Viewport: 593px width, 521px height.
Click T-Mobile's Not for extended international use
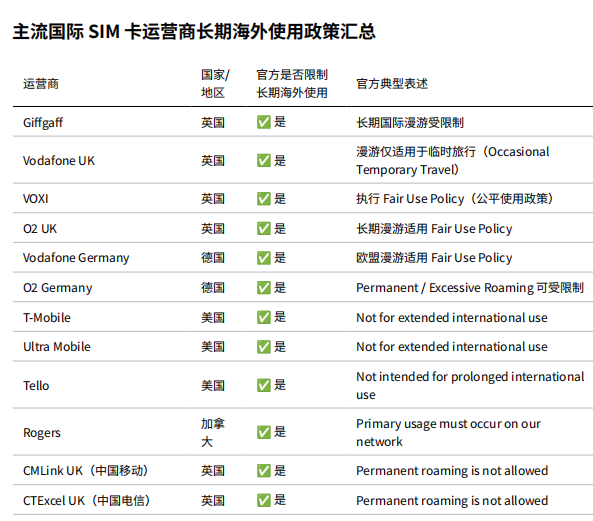[452, 318]
